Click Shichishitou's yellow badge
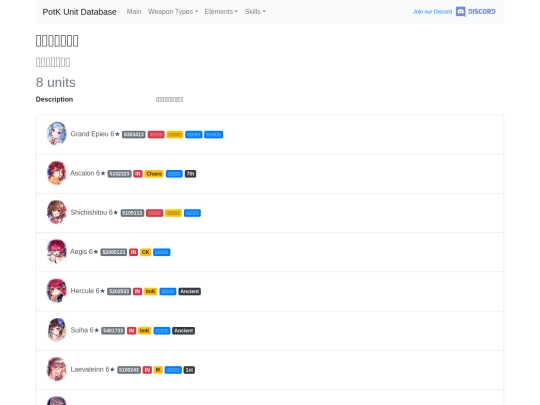 (173, 213)
